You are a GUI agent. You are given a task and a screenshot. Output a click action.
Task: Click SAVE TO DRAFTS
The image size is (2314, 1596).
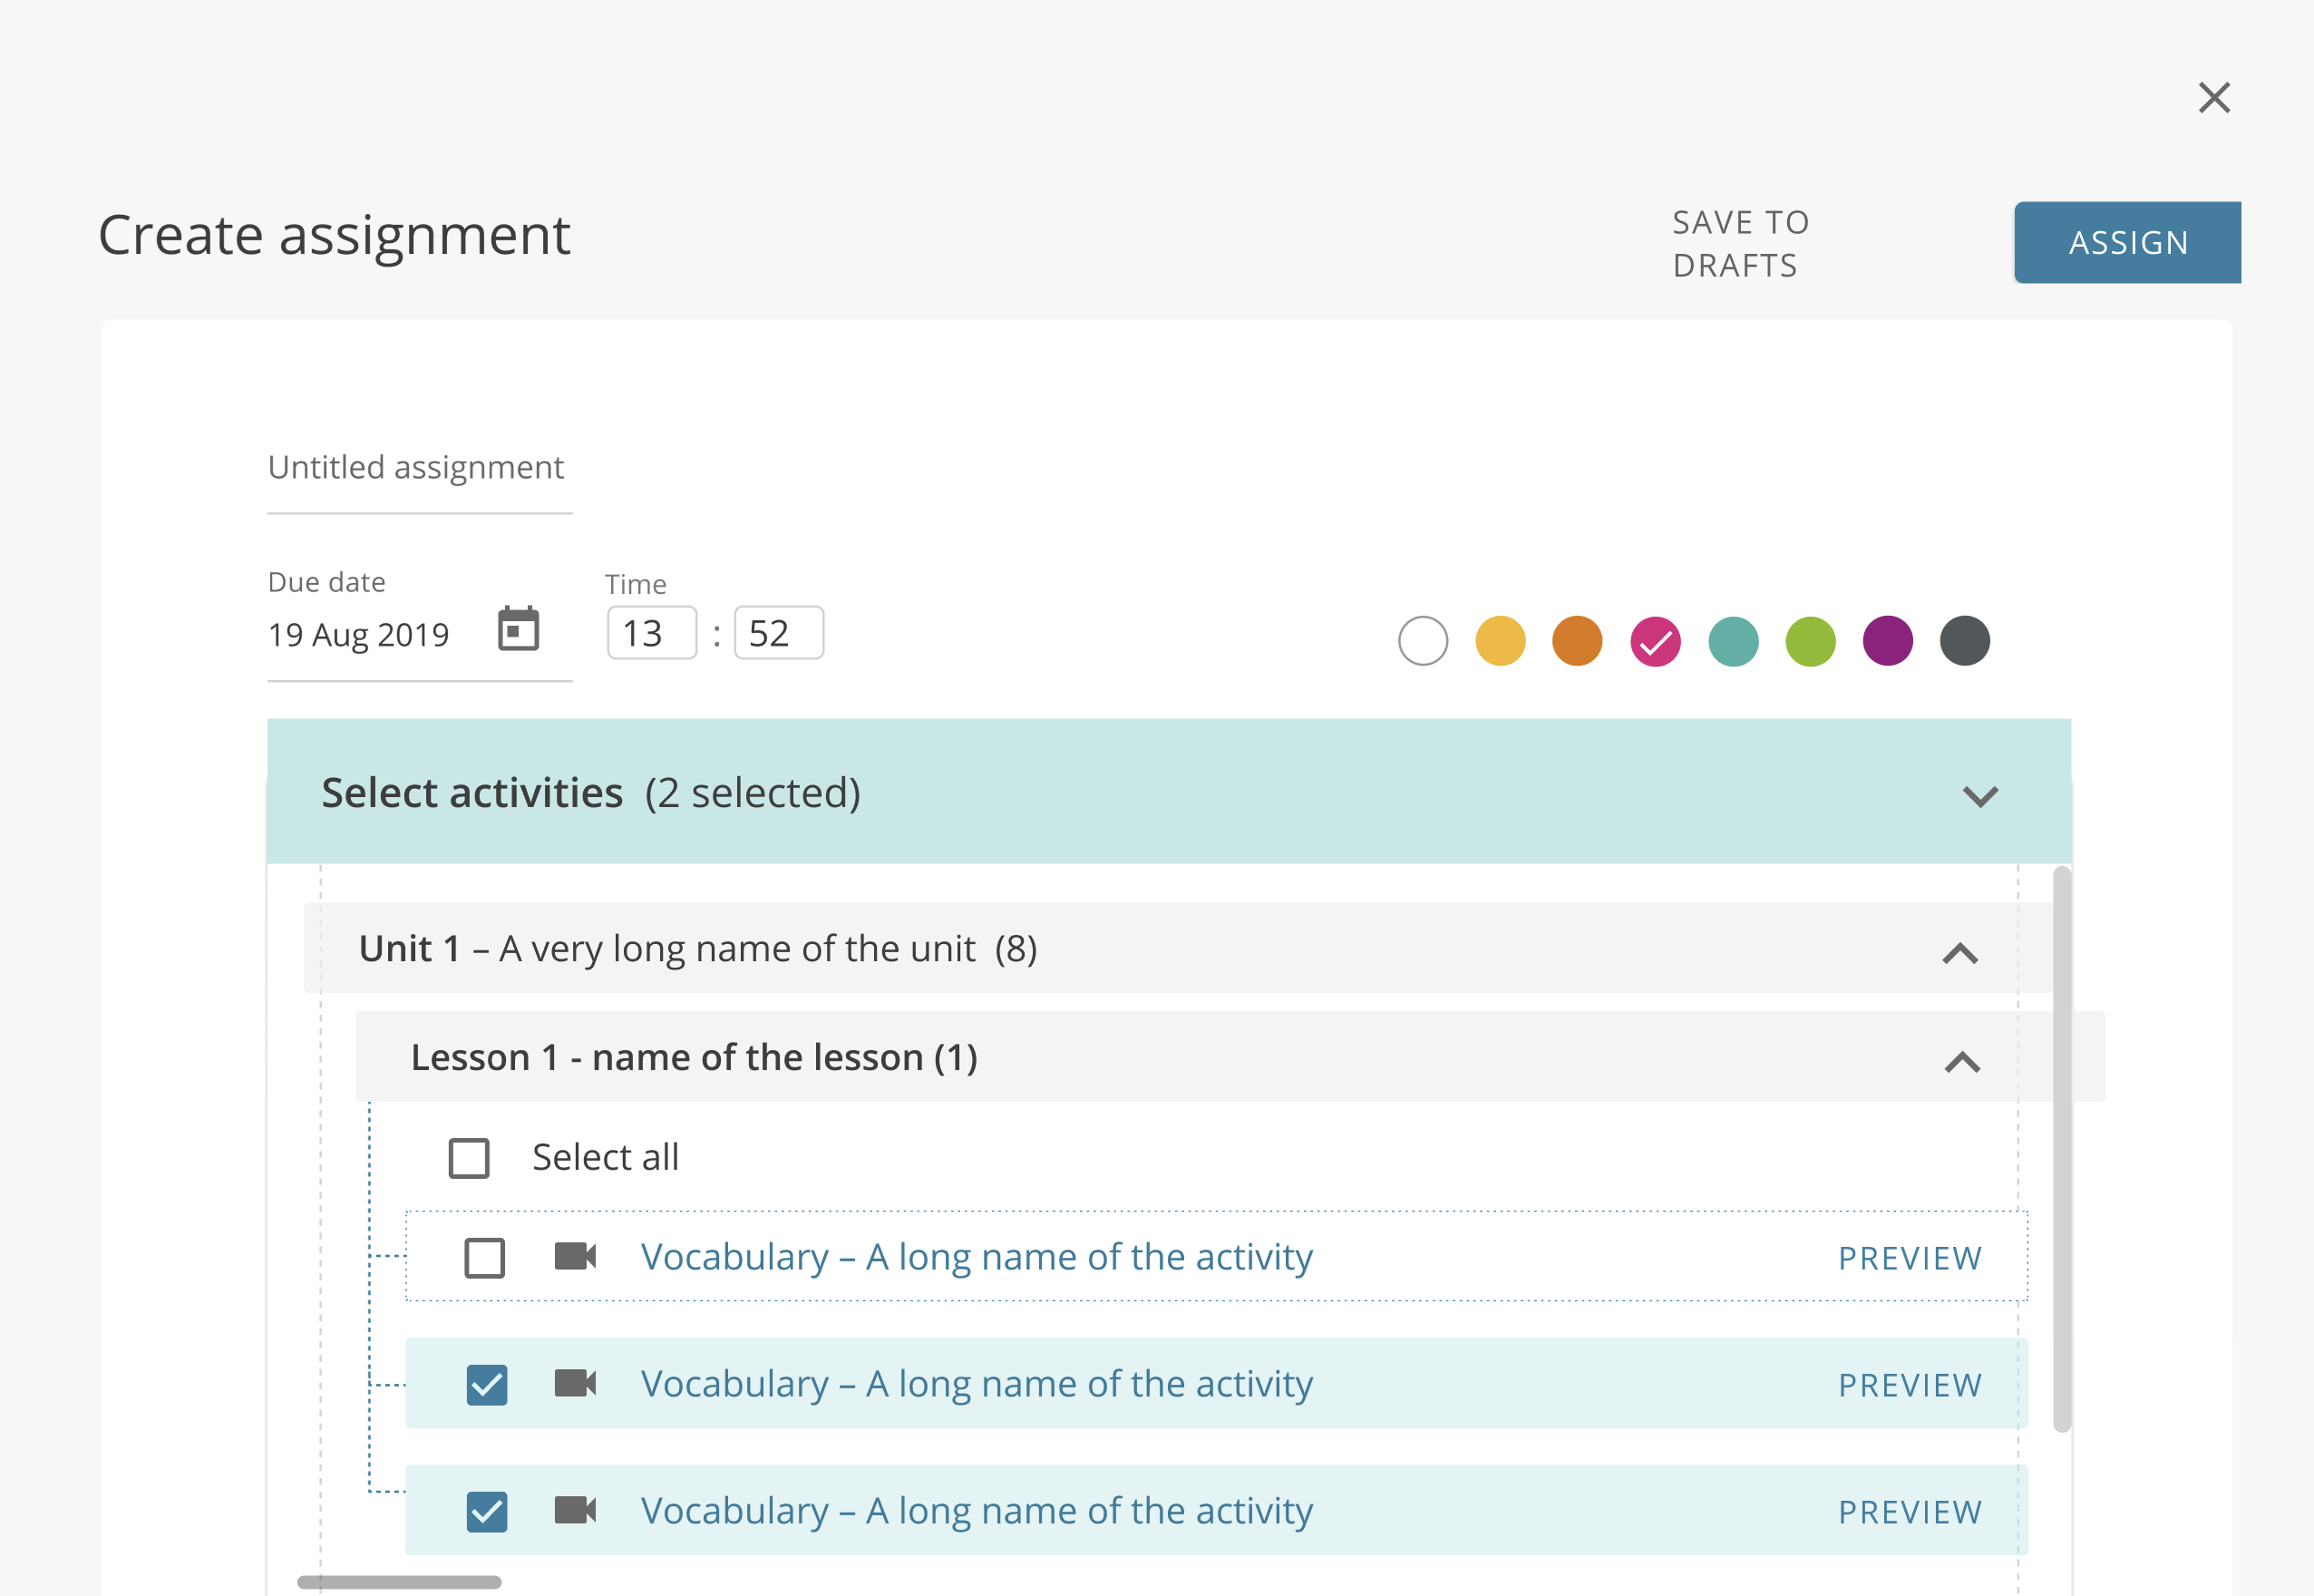(1740, 244)
